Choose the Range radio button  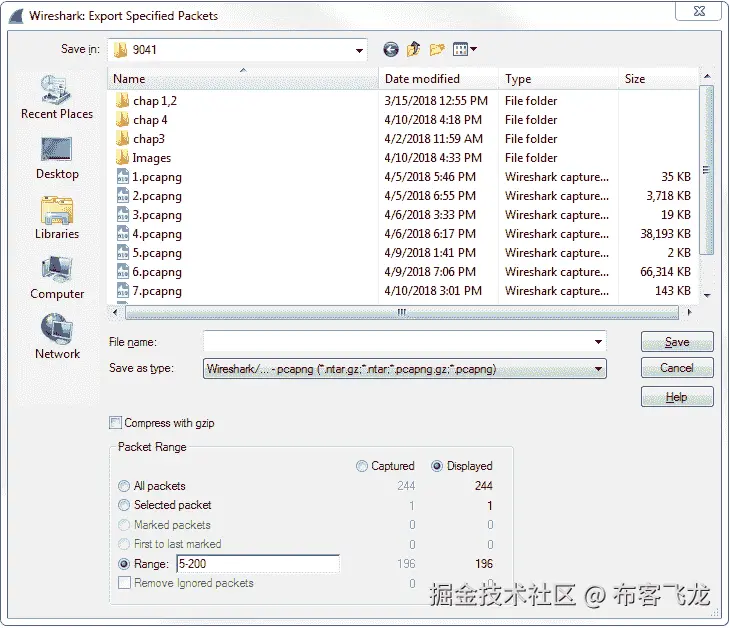[x=124, y=564]
